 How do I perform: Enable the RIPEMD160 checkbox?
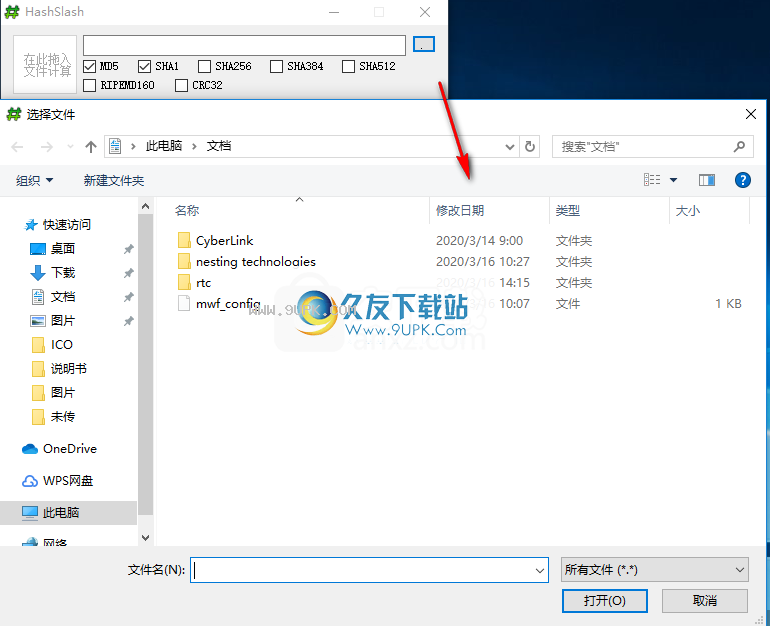click(x=89, y=85)
